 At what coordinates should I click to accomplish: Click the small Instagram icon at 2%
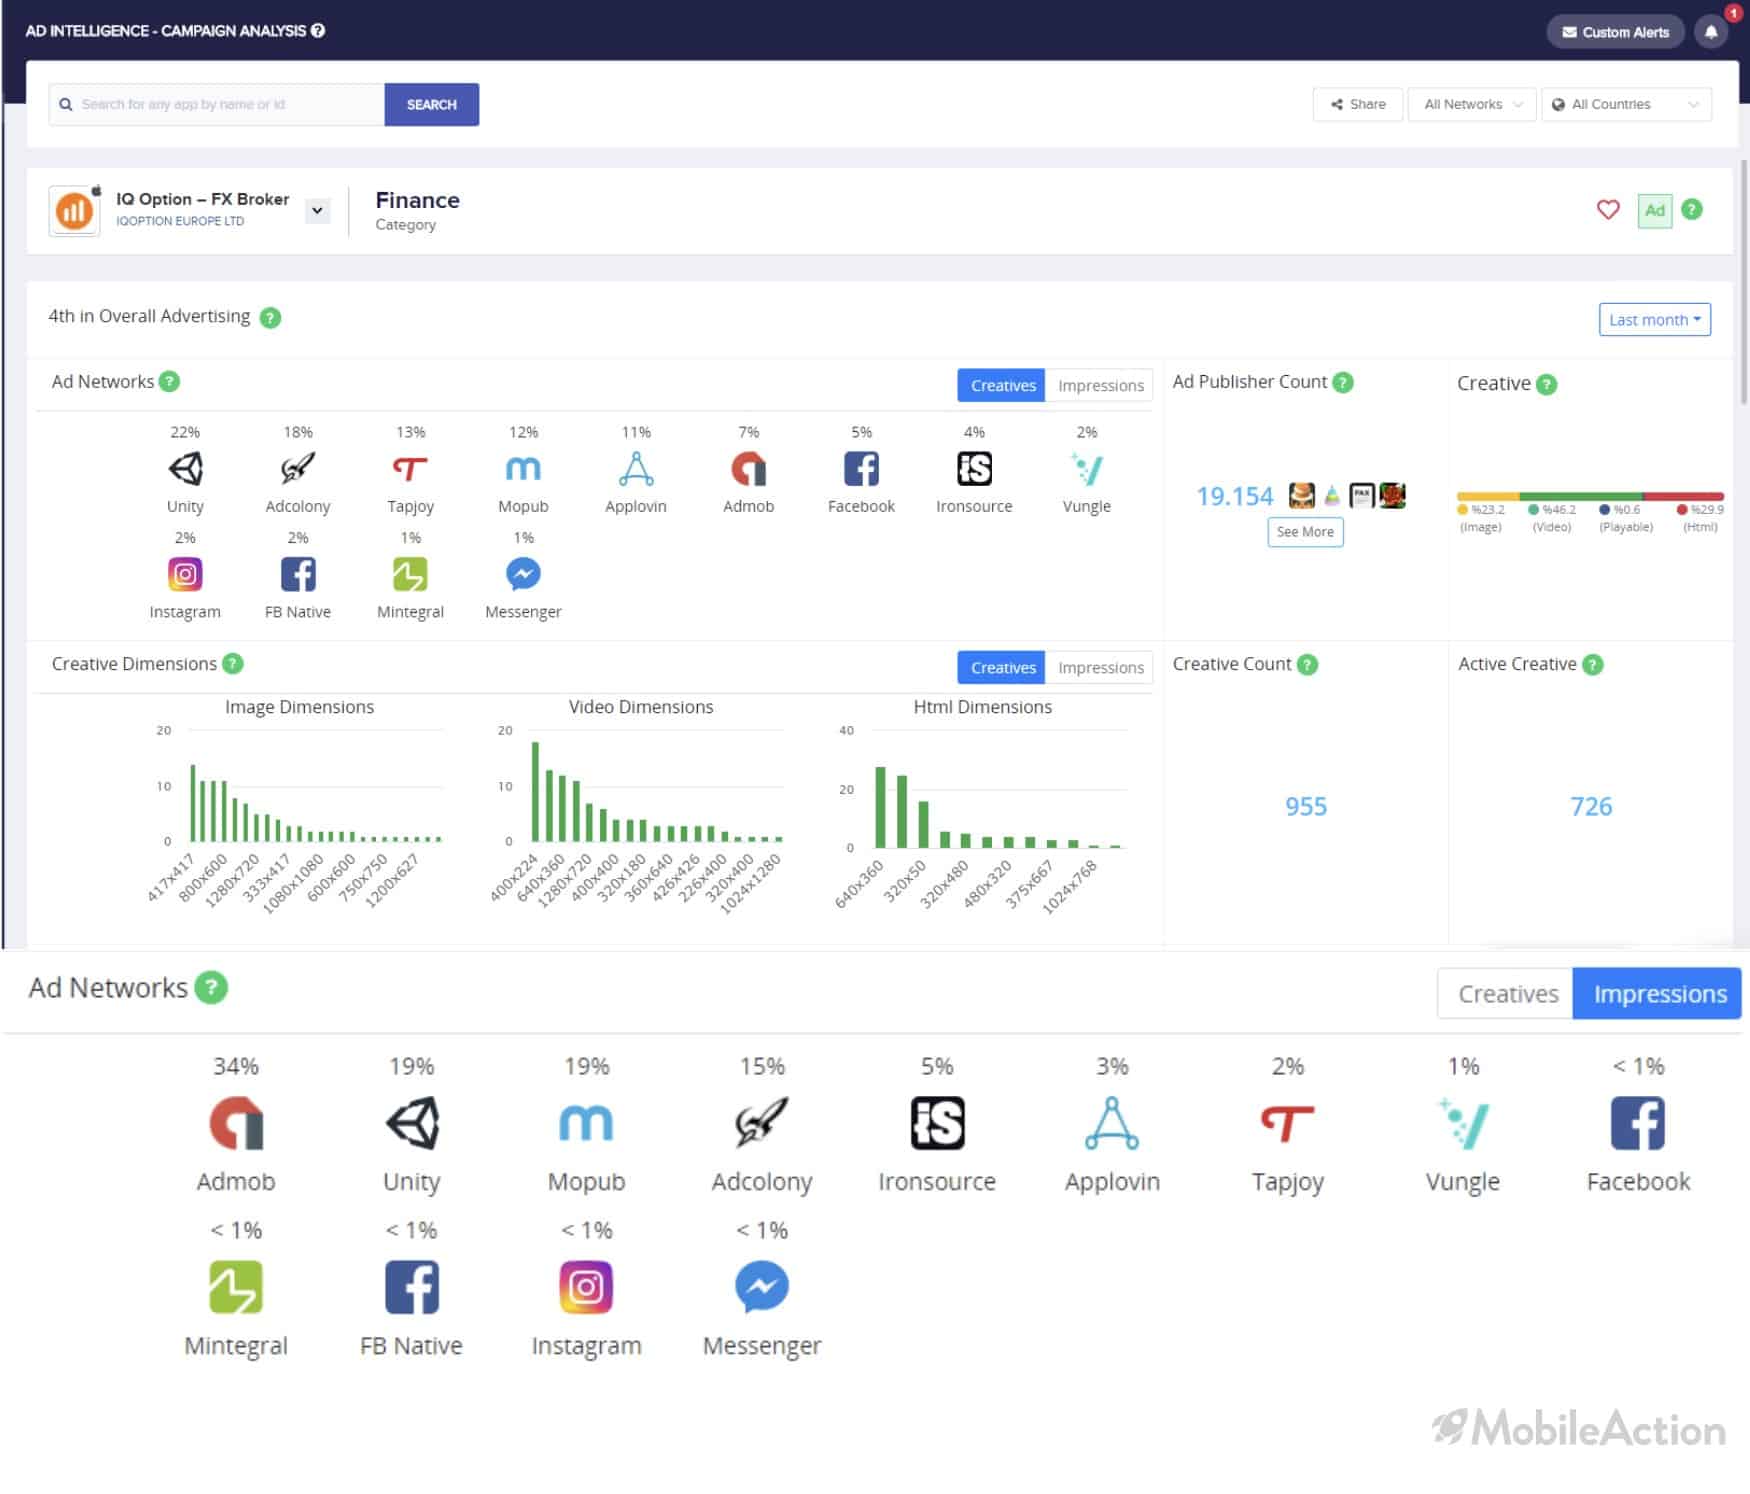click(185, 574)
